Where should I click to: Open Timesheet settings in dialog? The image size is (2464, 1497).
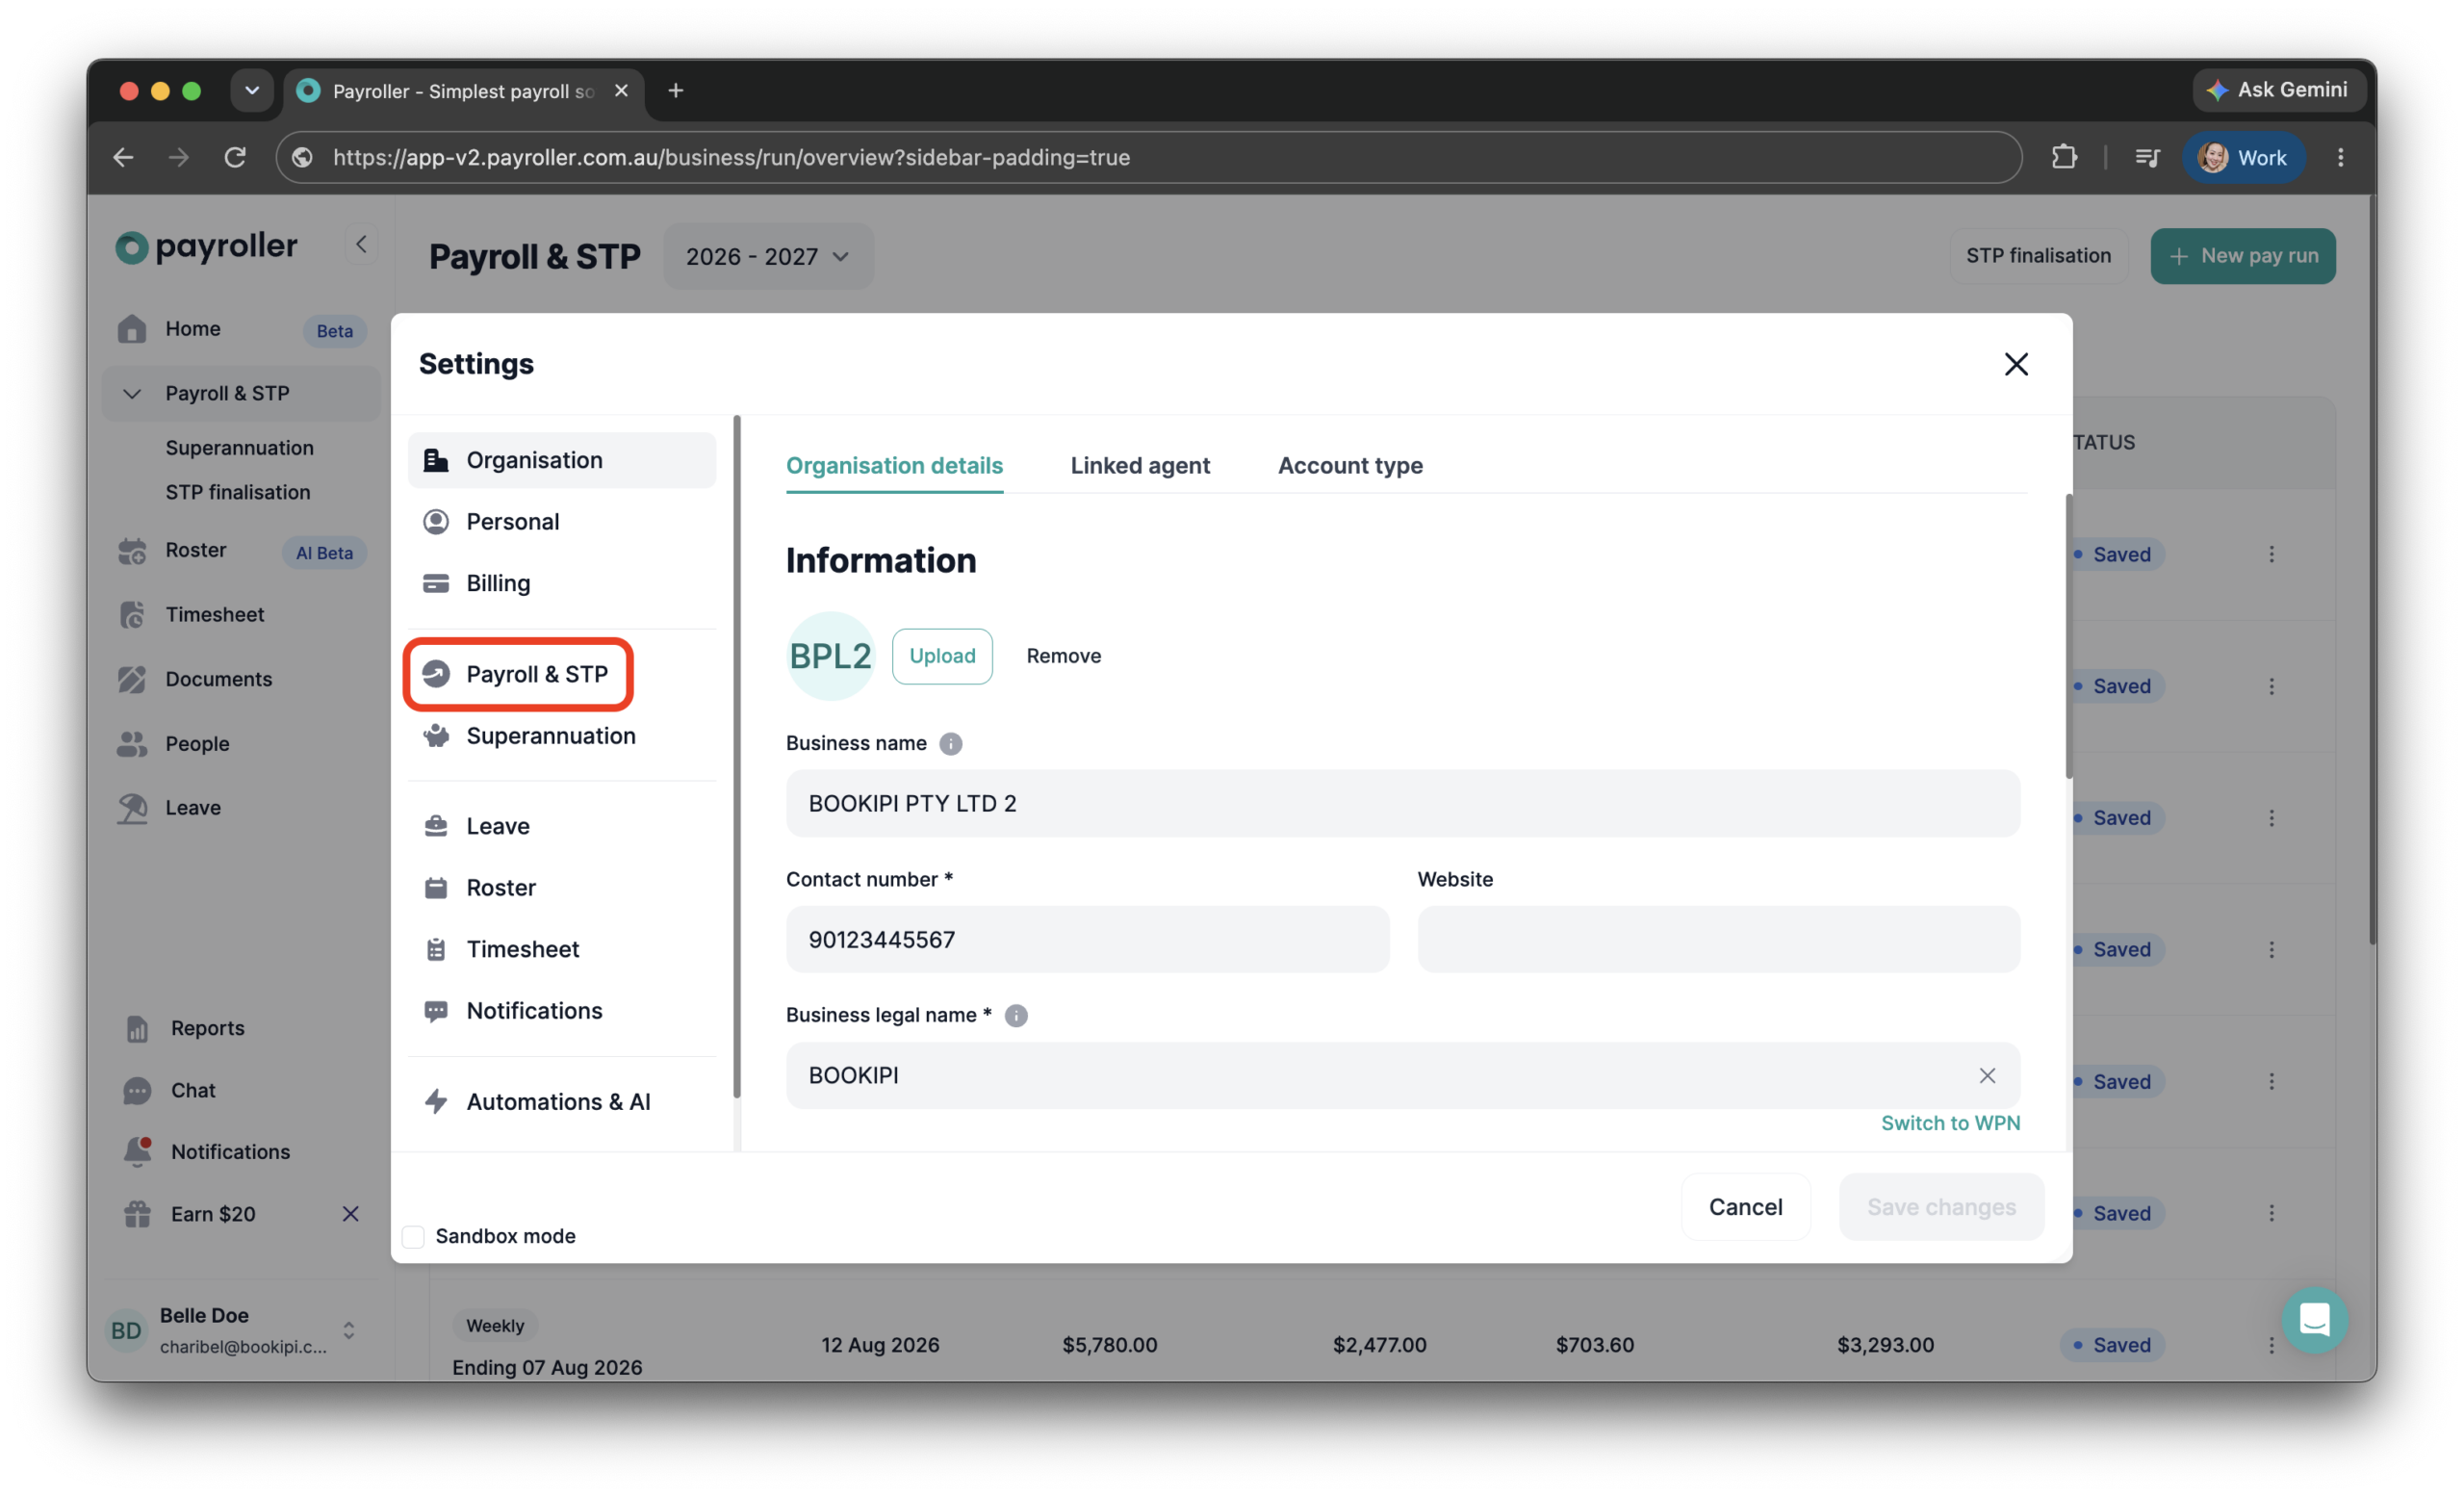tap(561, 949)
